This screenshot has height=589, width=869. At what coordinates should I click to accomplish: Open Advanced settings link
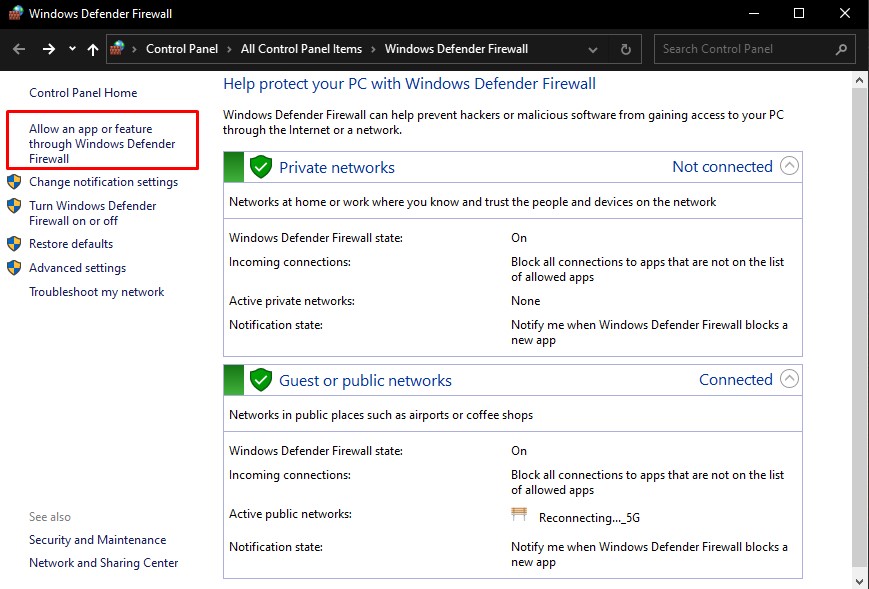point(78,268)
